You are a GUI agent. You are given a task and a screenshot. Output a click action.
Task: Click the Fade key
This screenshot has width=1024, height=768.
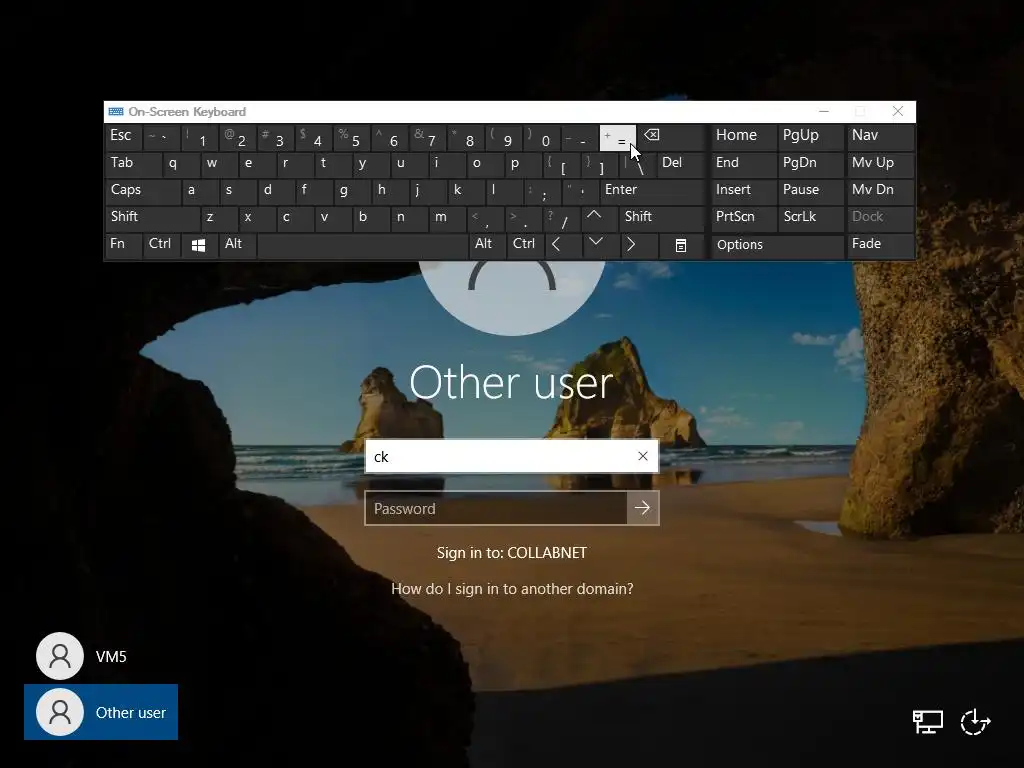tap(880, 245)
